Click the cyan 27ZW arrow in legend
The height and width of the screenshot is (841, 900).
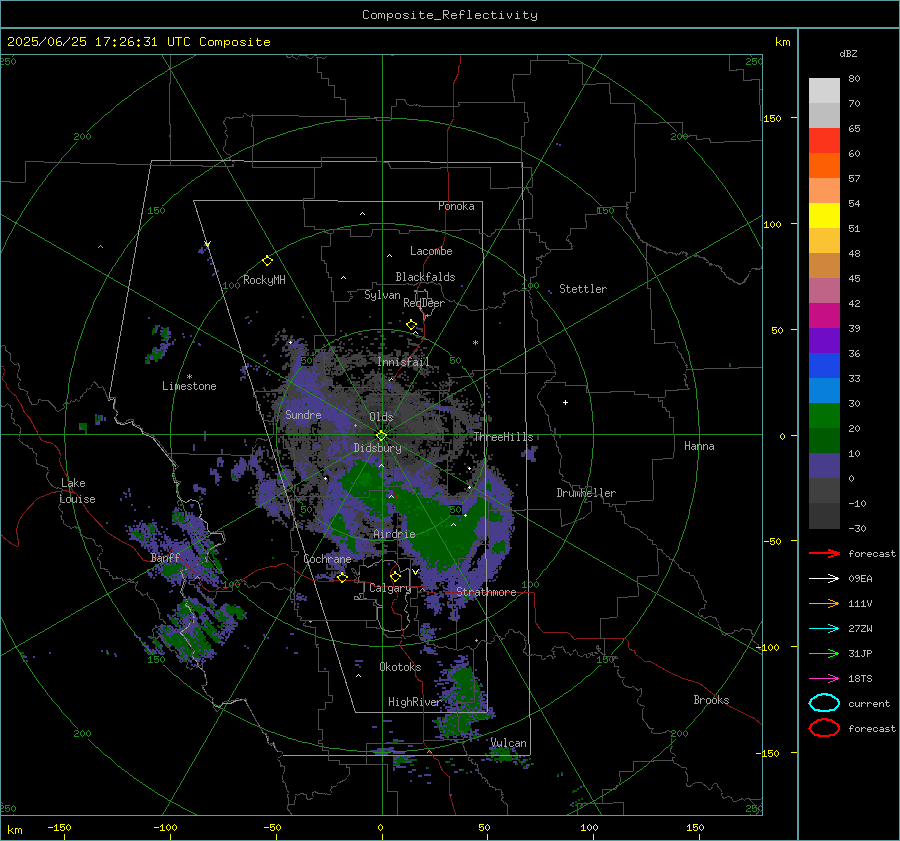tap(824, 629)
